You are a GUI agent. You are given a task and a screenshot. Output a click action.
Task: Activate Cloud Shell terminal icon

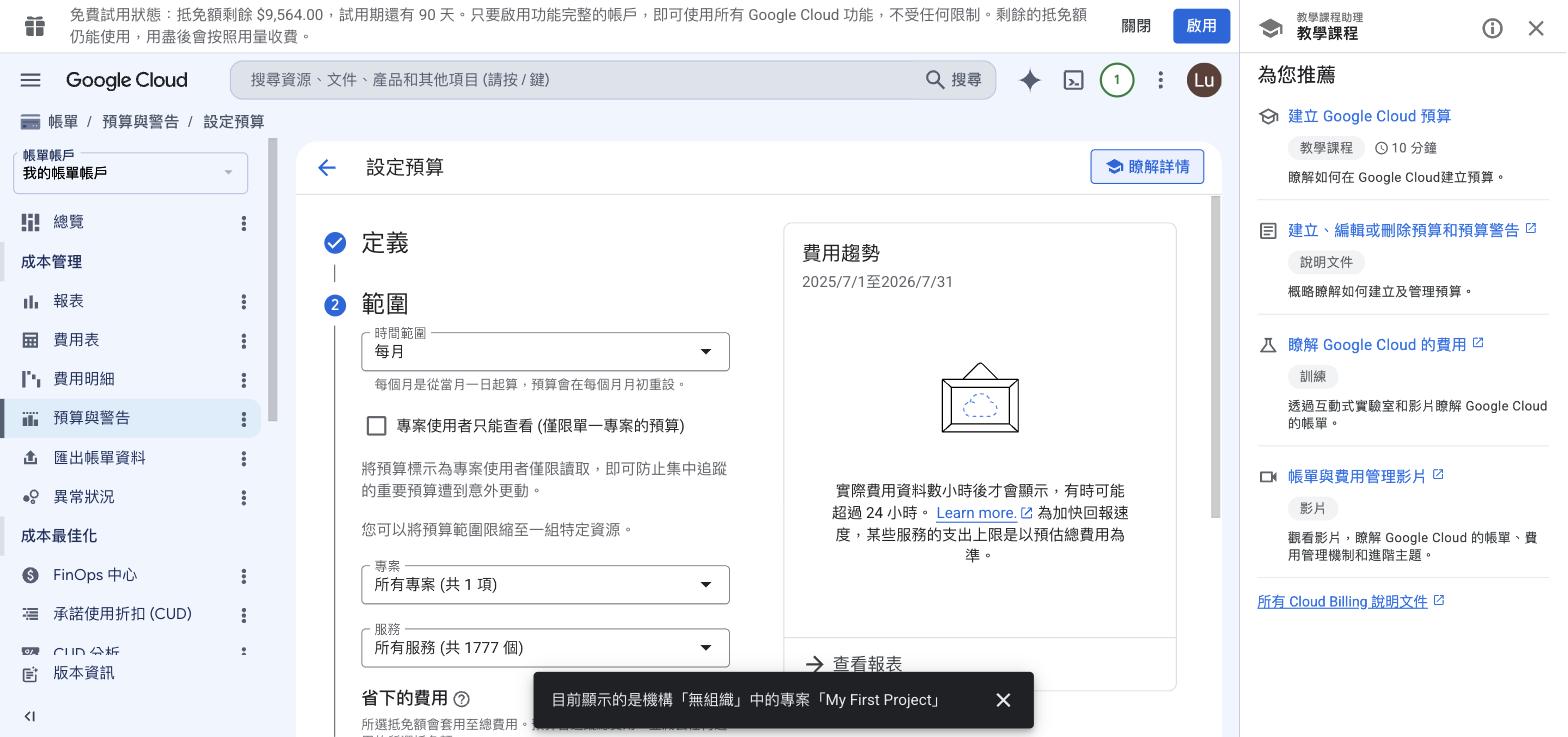point(1073,80)
